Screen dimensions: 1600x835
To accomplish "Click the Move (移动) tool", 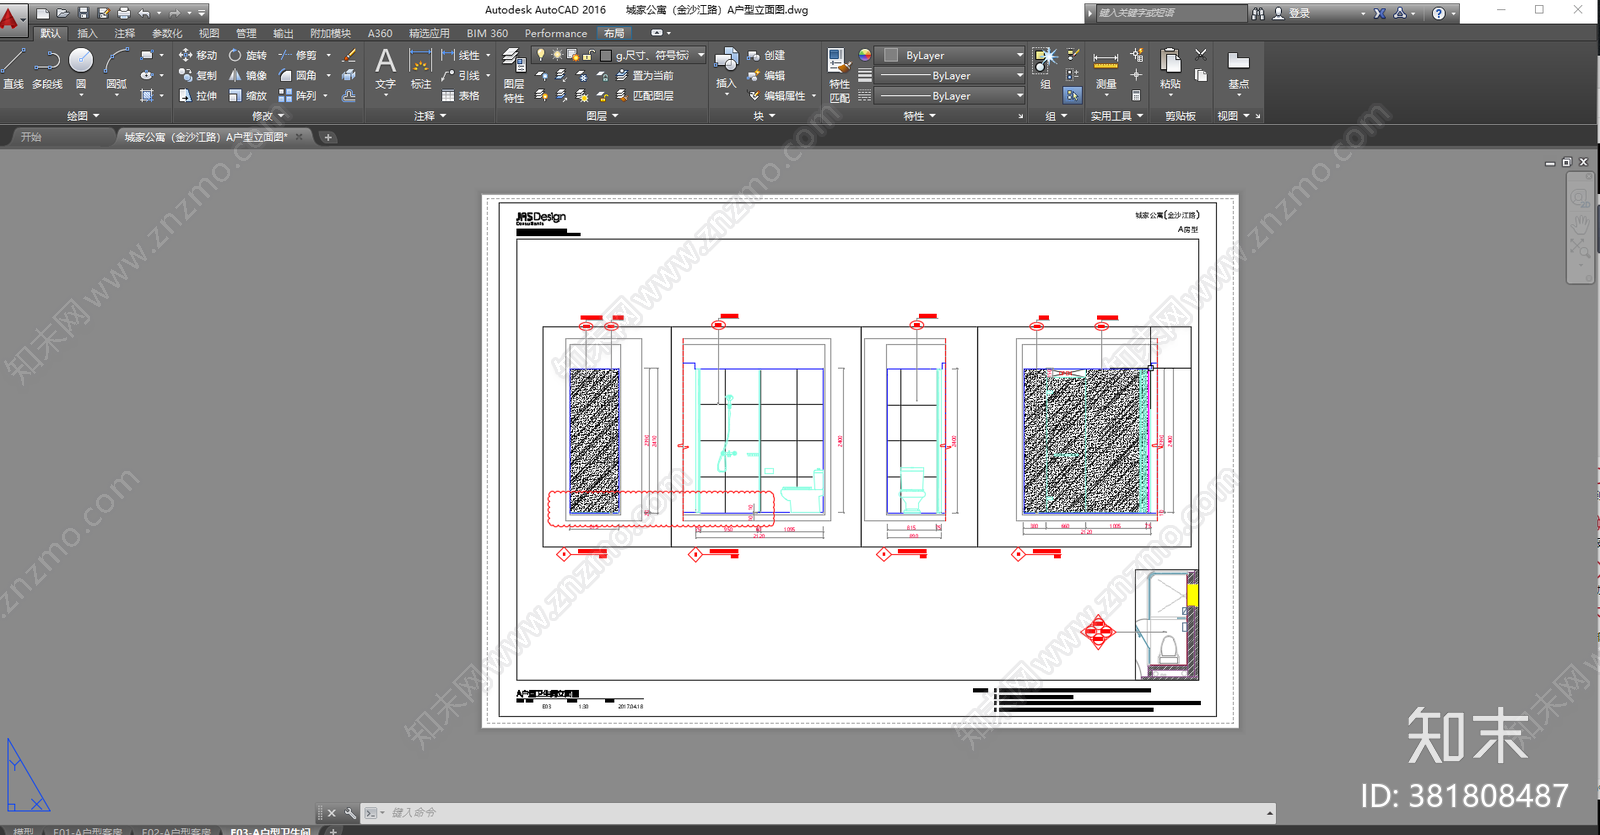I will 198,55.
